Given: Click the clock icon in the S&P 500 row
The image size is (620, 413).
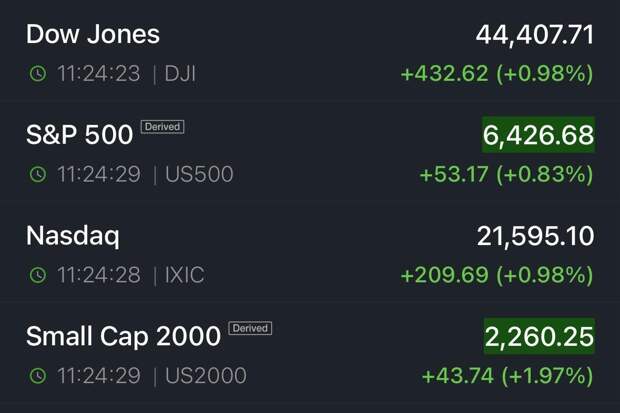Looking at the screenshot, I should (37, 174).
